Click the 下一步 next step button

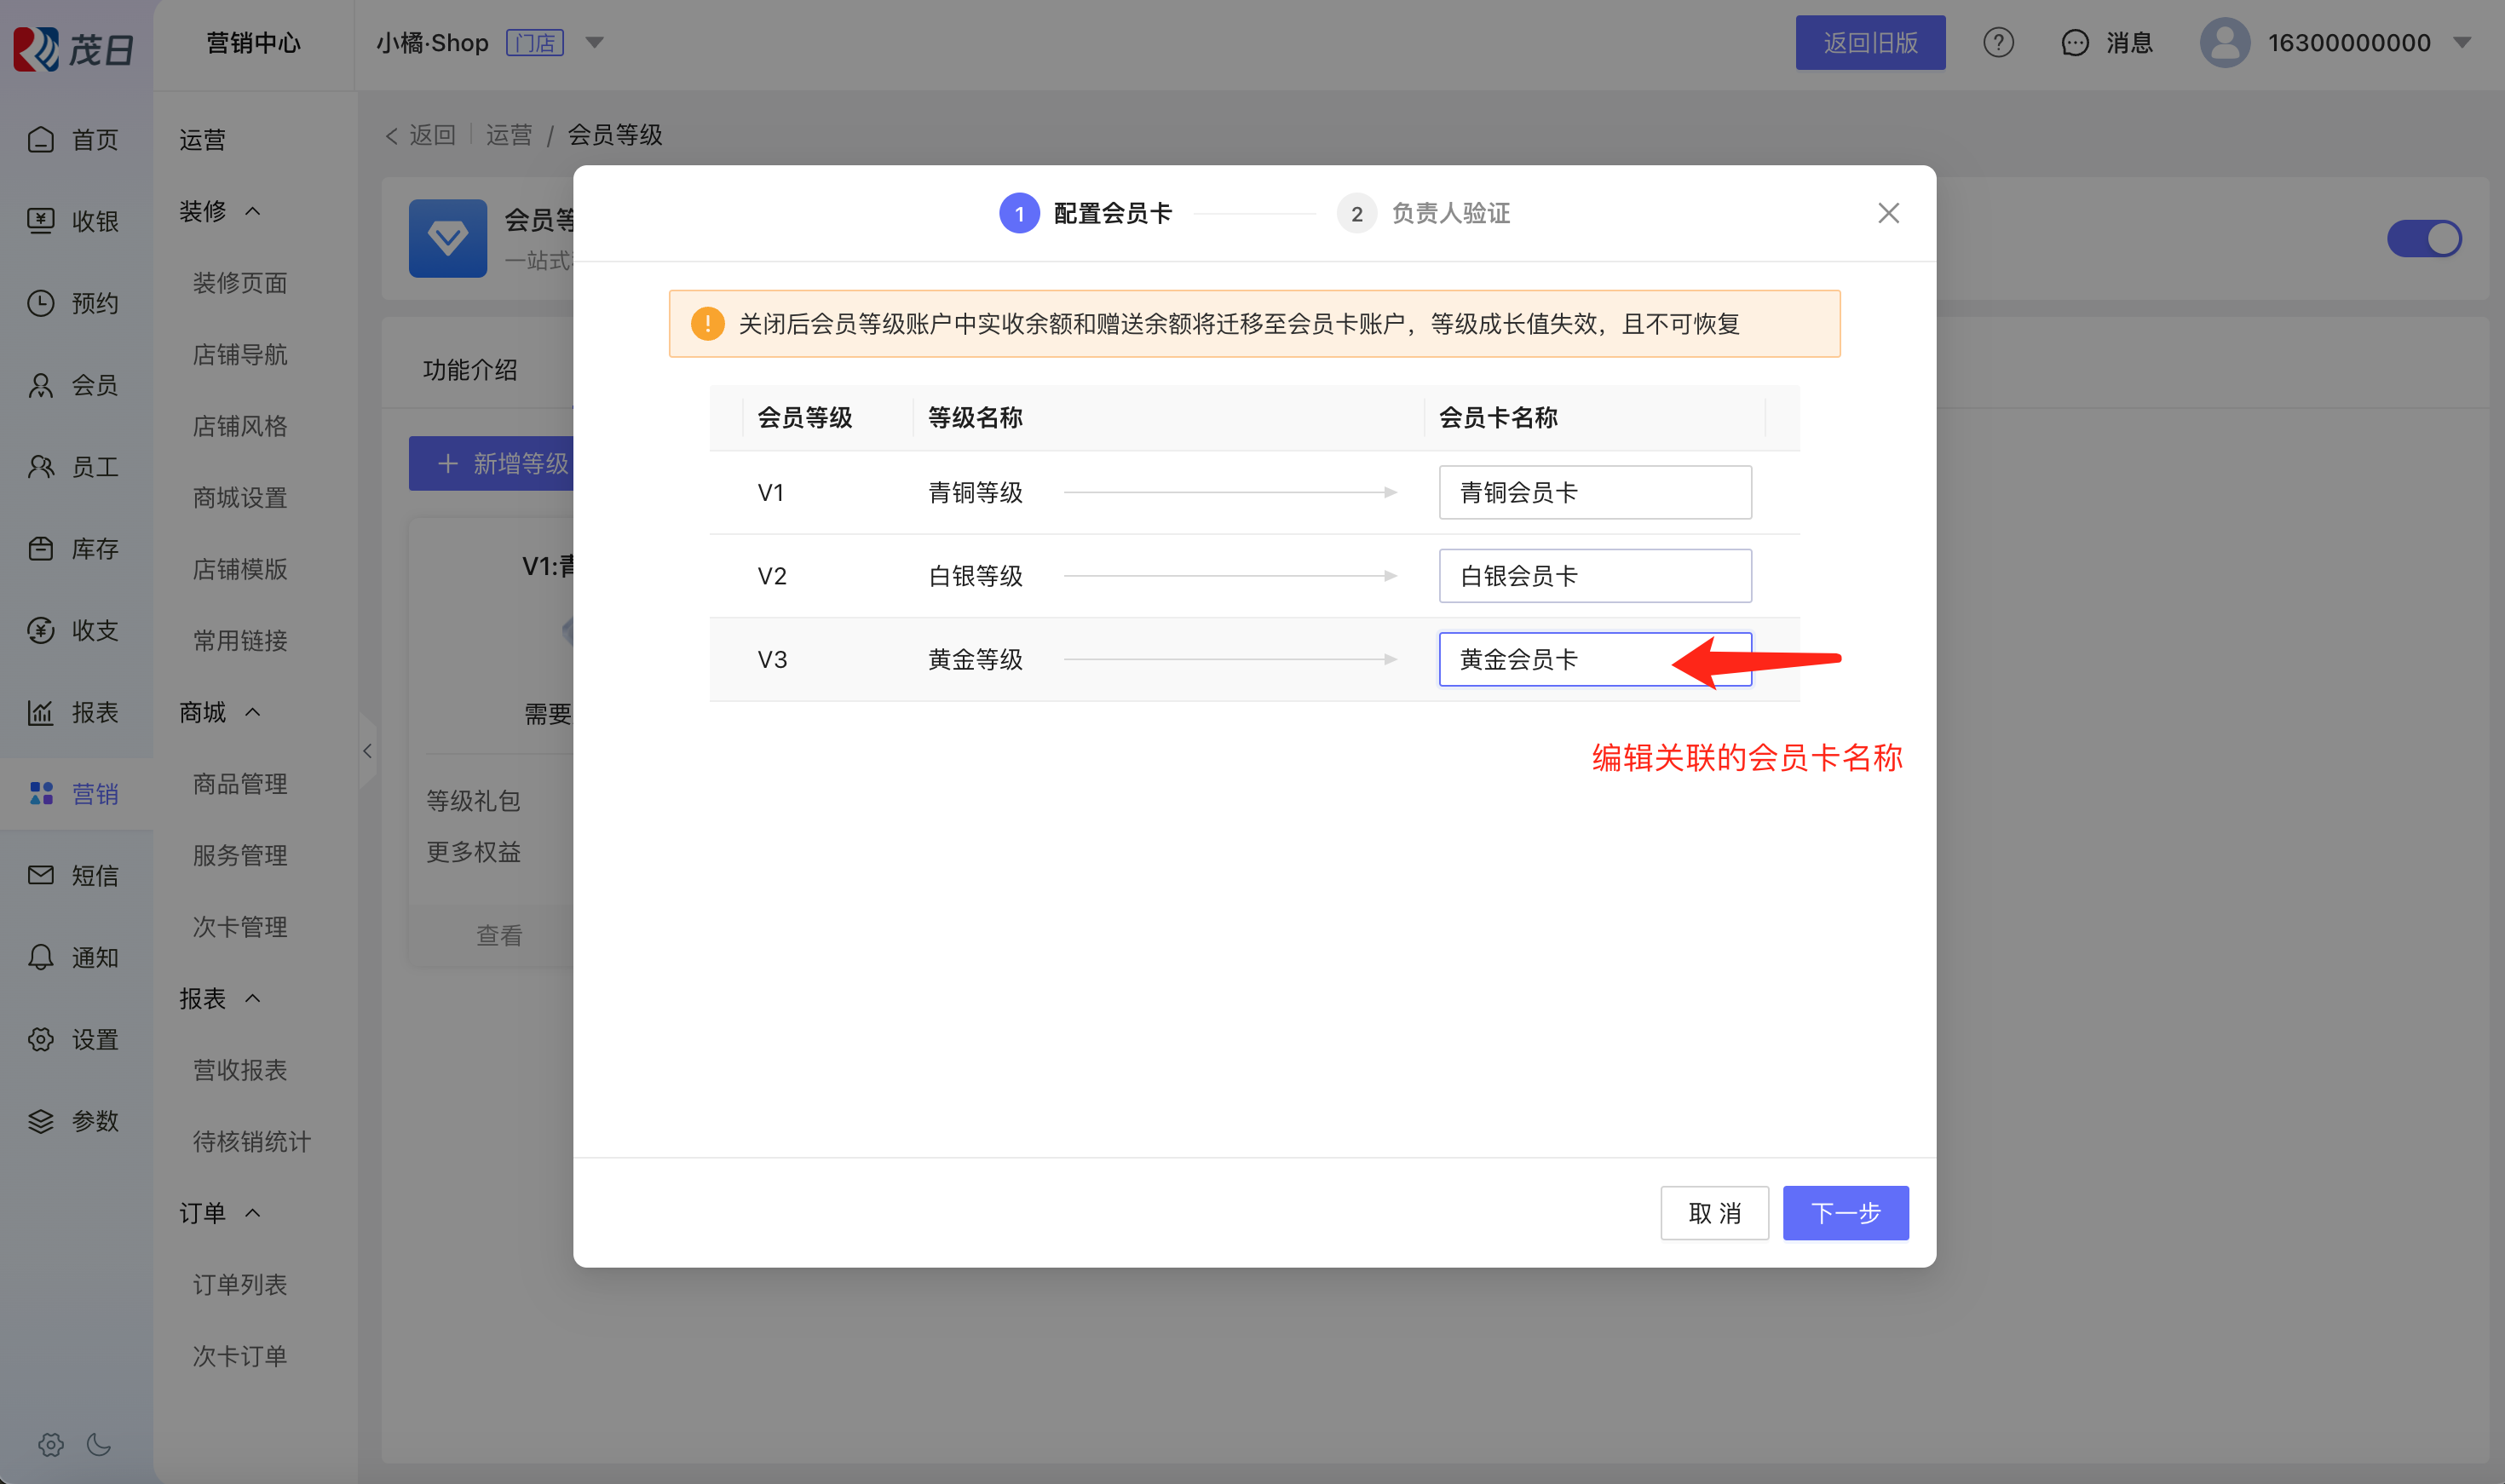click(1845, 1213)
